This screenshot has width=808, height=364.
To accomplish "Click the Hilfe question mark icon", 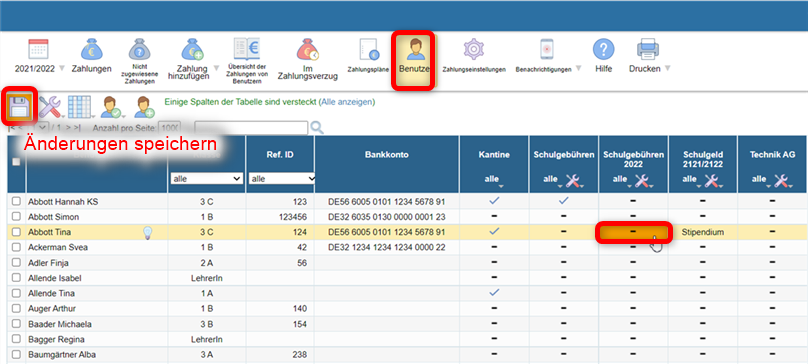I will tap(603, 49).
